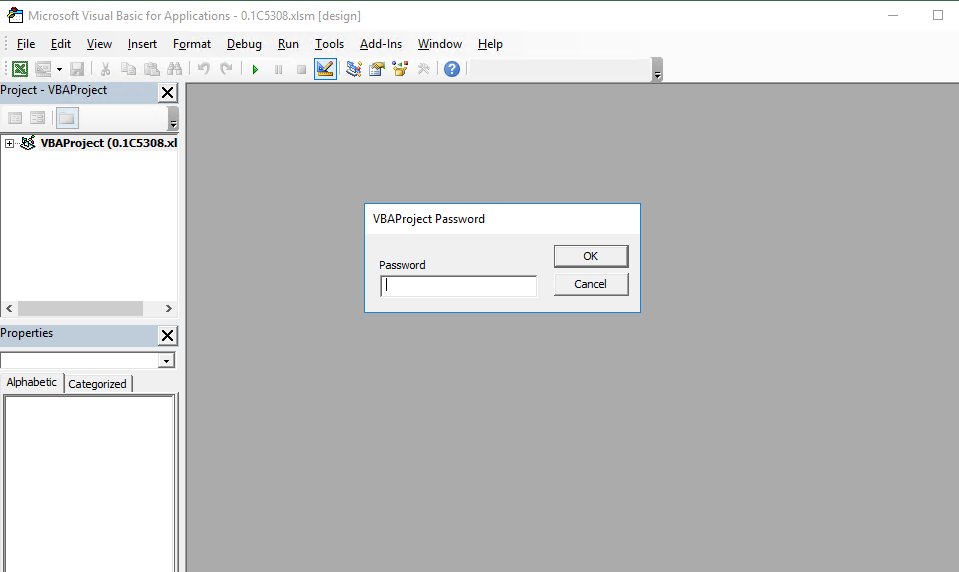Click the Copy toolbar icon
959x572 pixels.
pyautogui.click(x=128, y=69)
